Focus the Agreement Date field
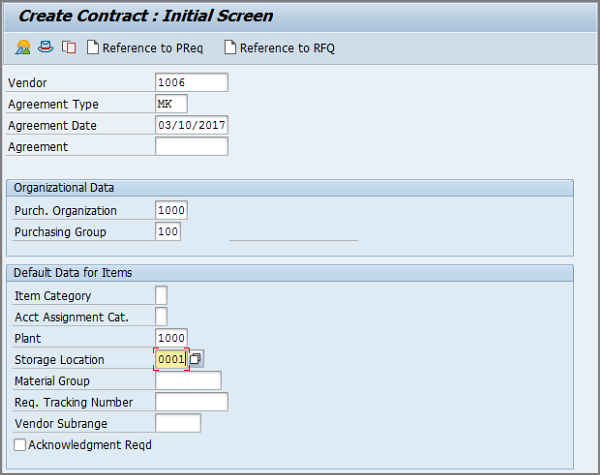The height and width of the screenshot is (475, 600). tap(192, 126)
